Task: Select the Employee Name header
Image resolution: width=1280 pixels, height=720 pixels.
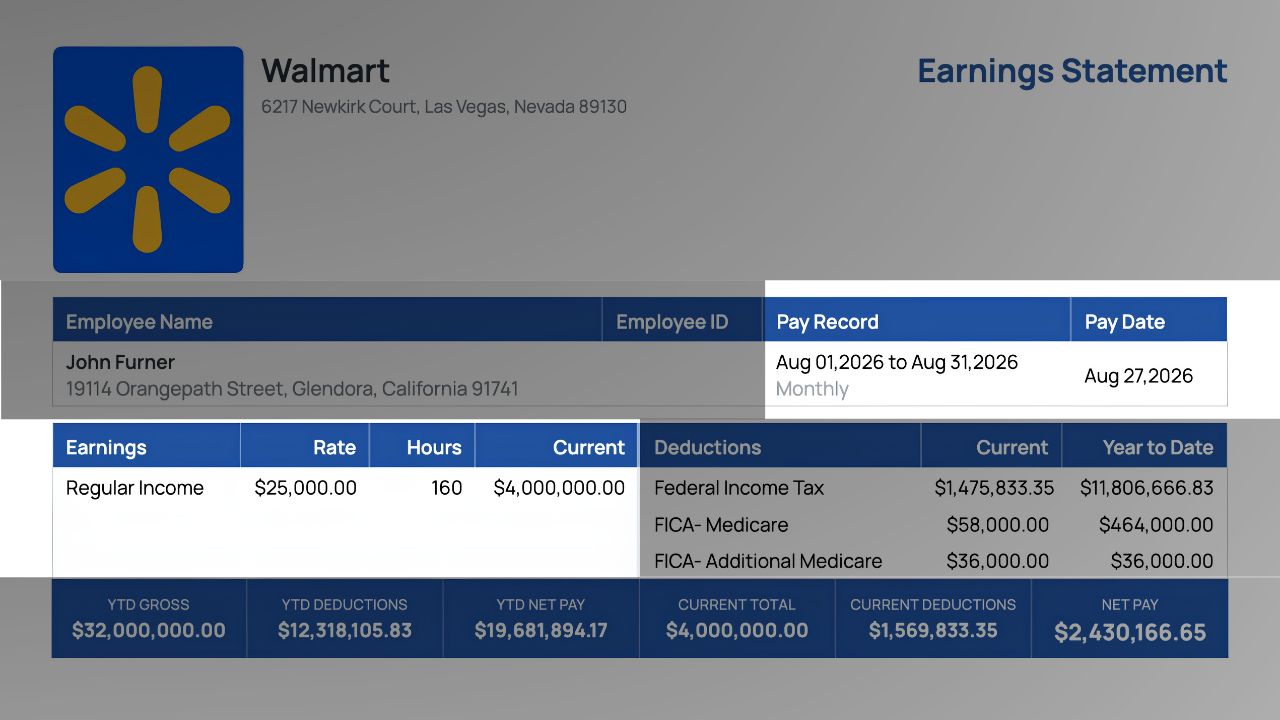Action: 139,322
